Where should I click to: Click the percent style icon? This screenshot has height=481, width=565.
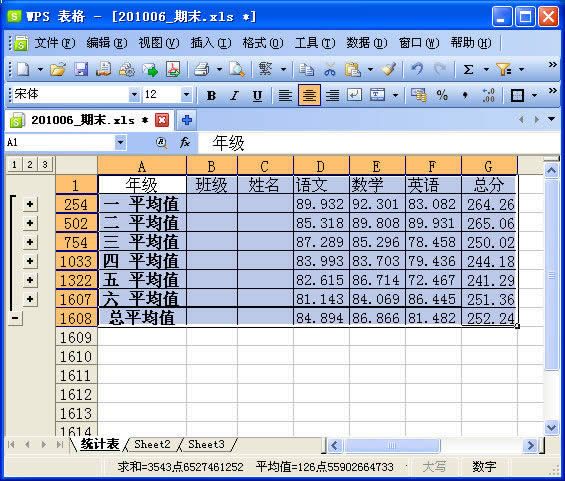(x=442, y=95)
